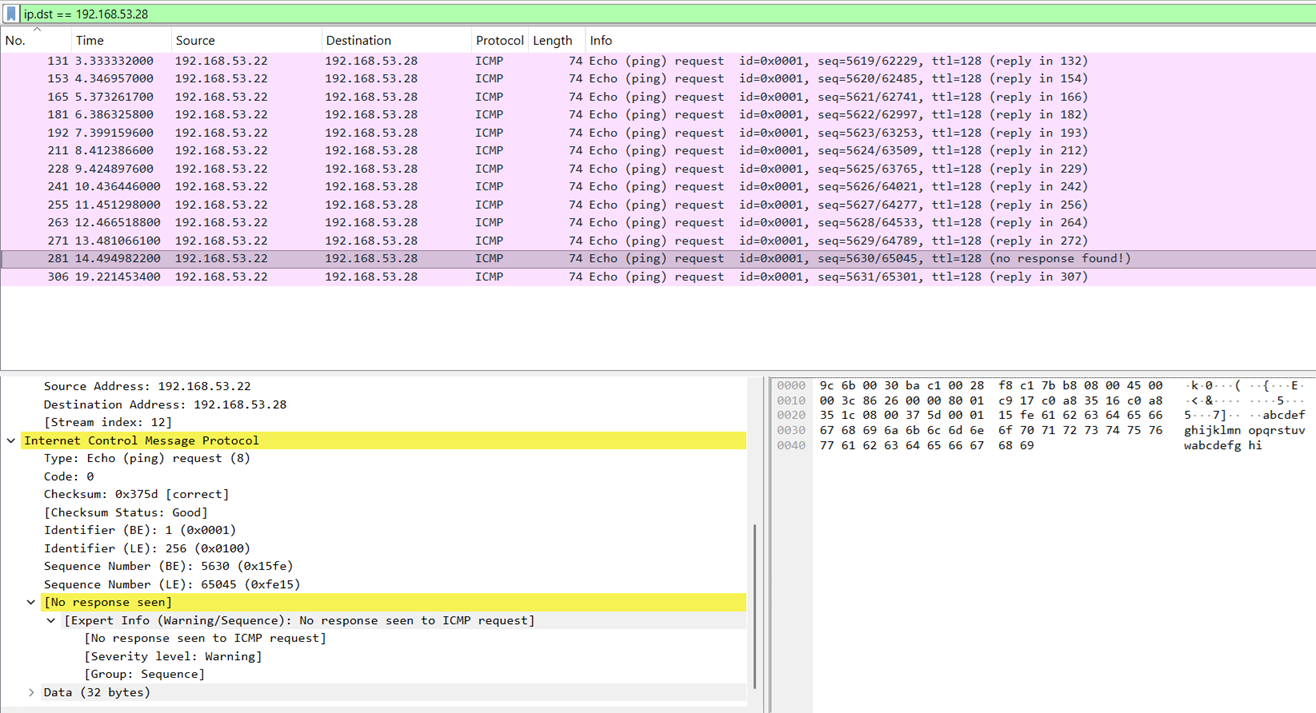1316x713 pixels.
Task: Select the Severity level: Warning line
Action: [173, 657]
